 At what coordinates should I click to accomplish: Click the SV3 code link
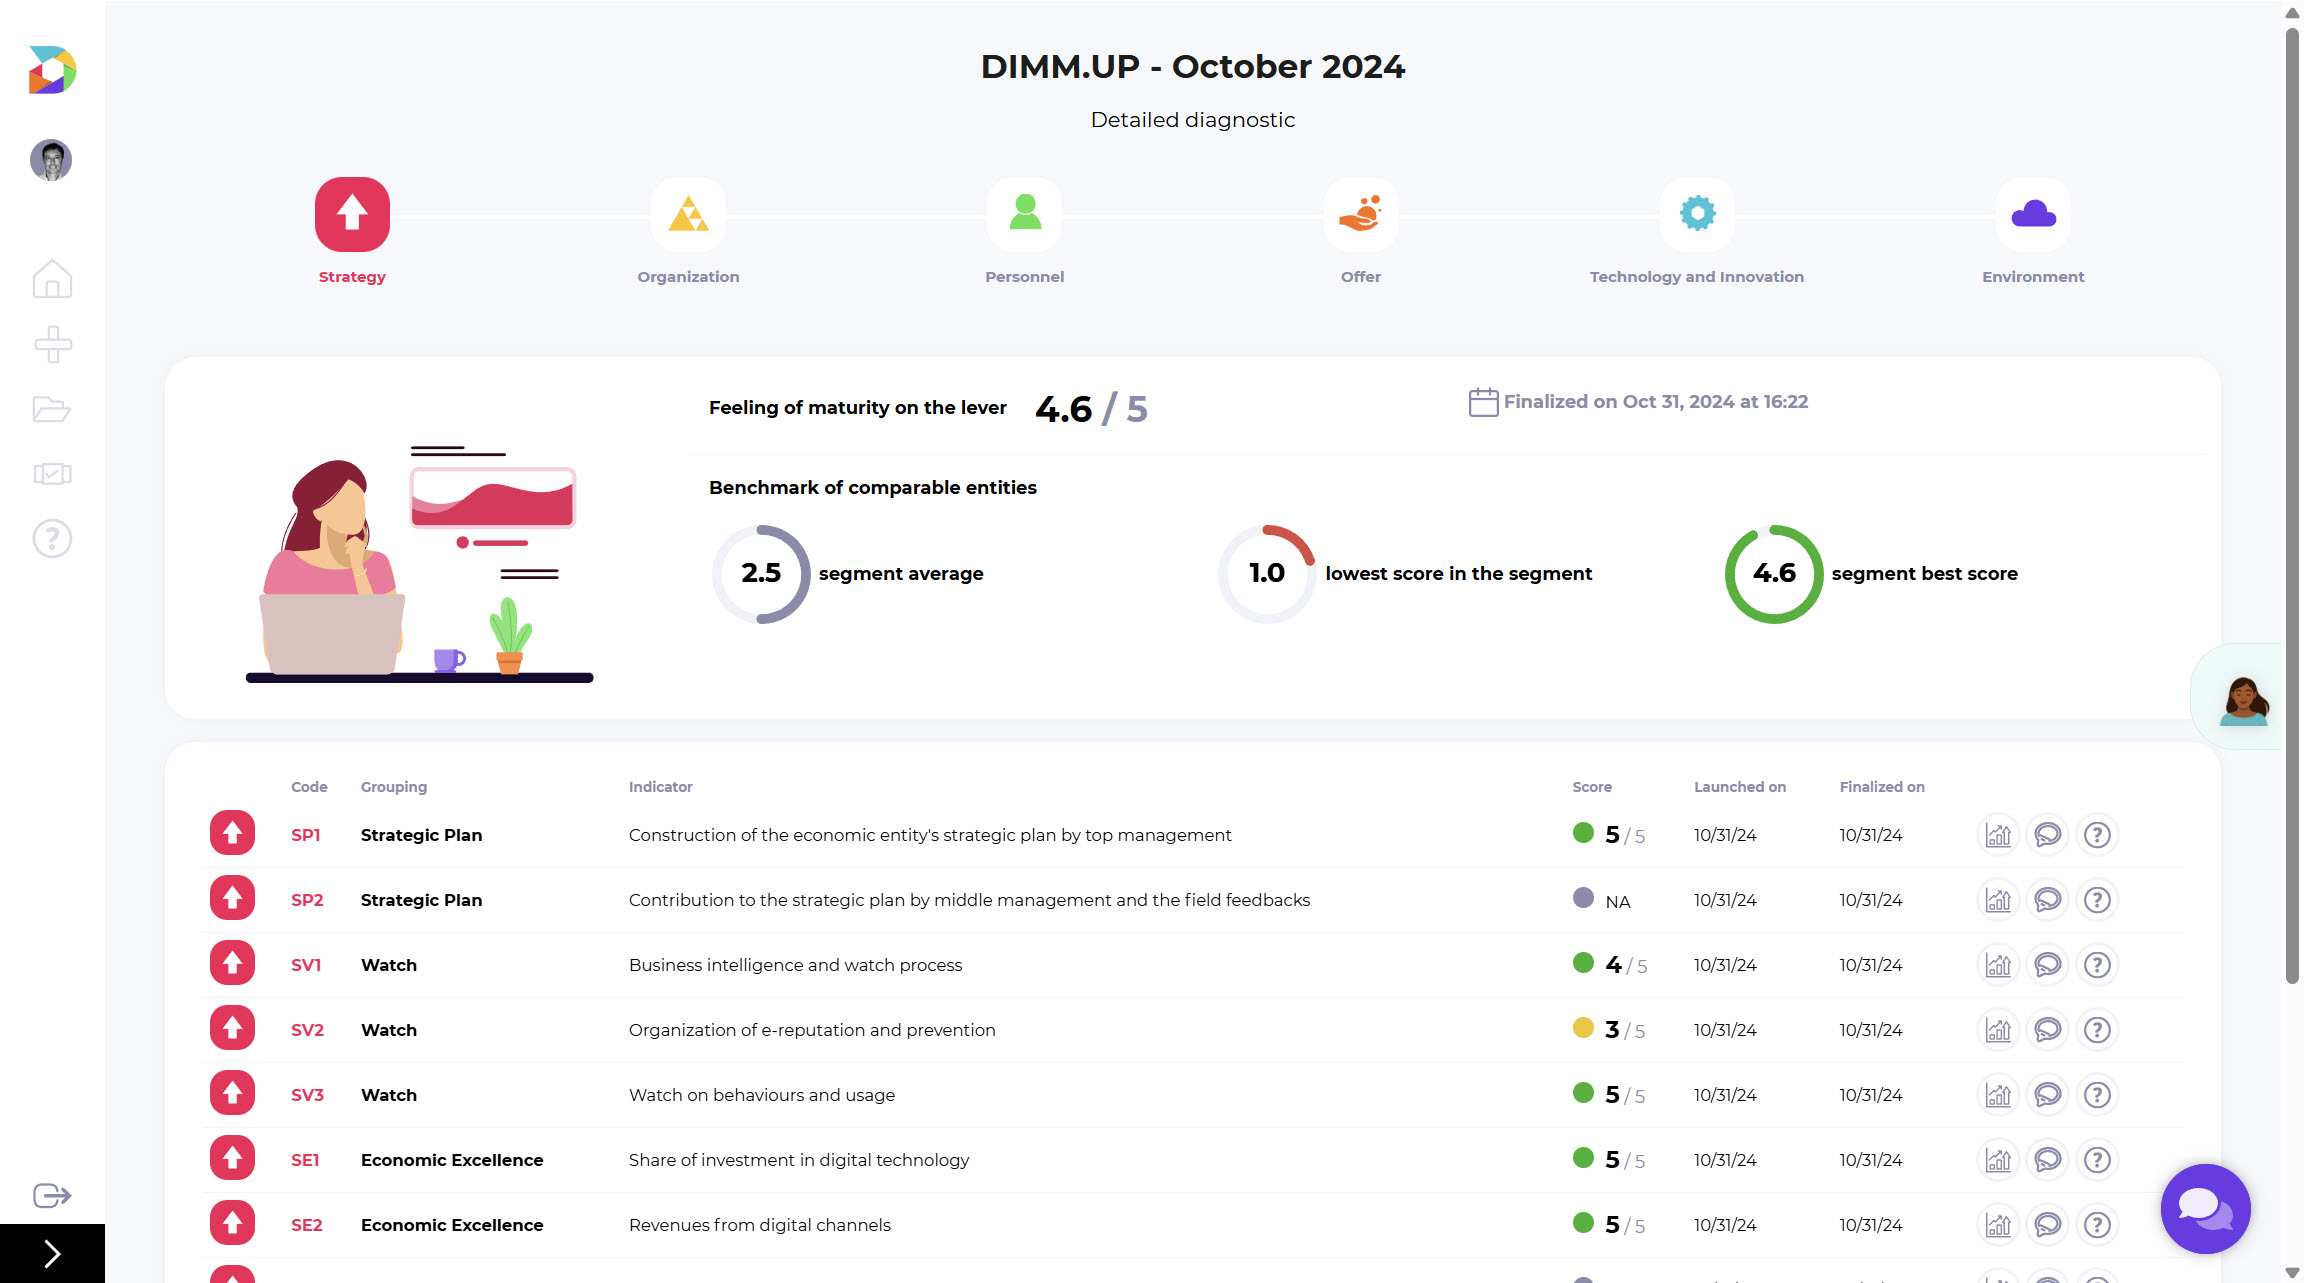click(x=307, y=1095)
